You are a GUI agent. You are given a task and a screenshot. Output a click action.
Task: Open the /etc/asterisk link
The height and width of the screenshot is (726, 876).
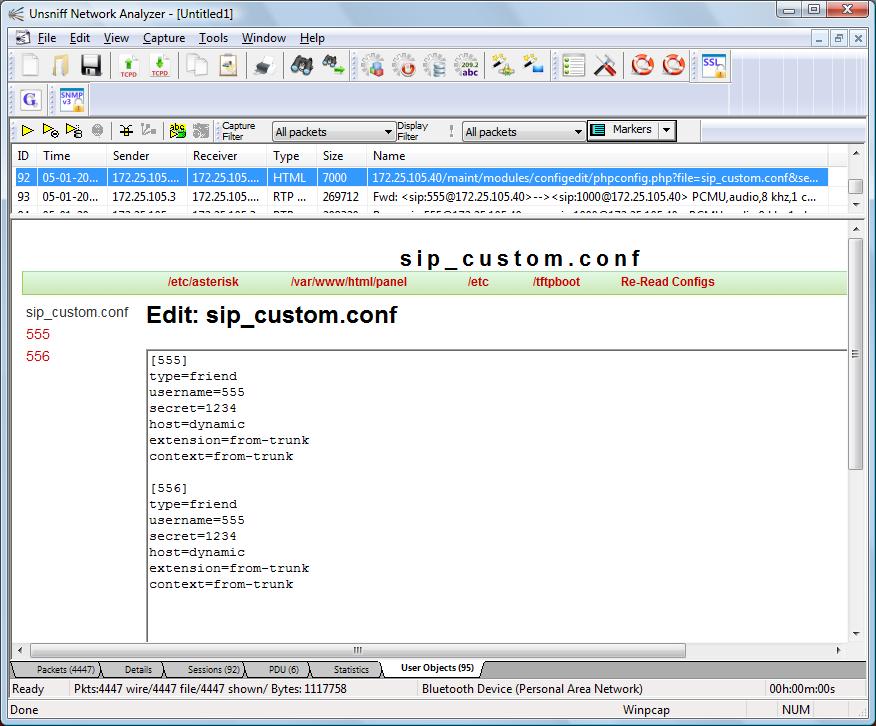click(x=203, y=282)
